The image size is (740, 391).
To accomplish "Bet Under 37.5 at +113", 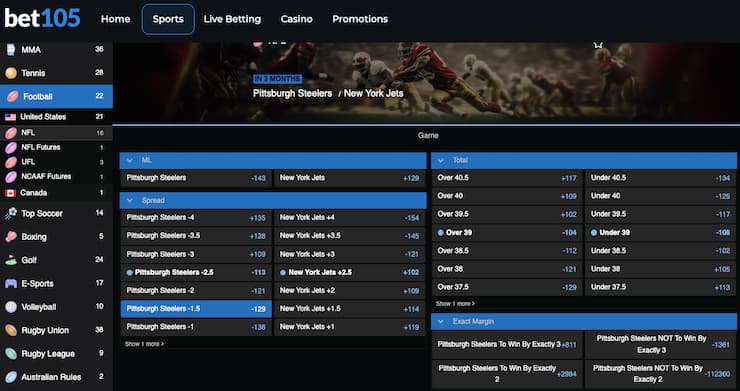I will point(661,288).
